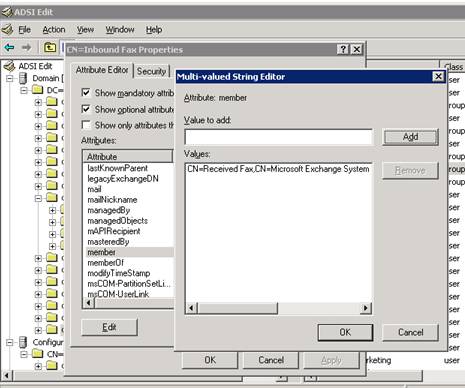Open the Window menu

pyautogui.click(x=120, y=30)
